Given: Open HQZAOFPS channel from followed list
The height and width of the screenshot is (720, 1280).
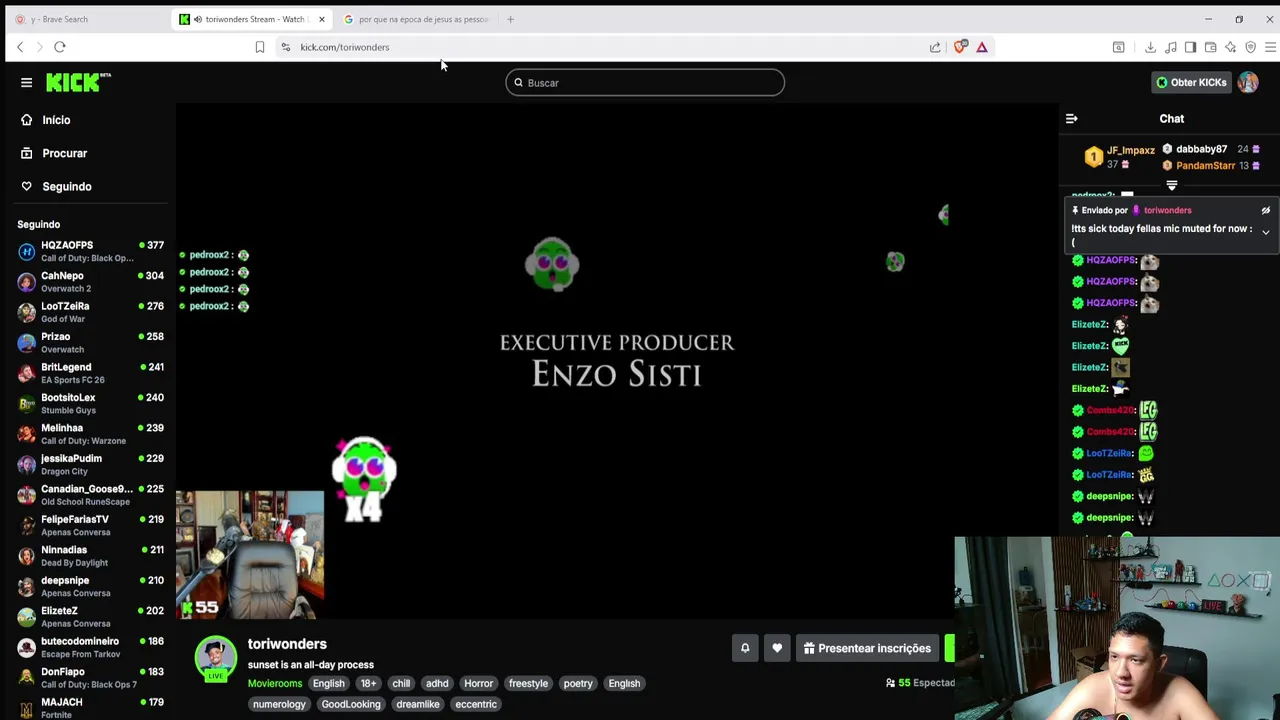Looking at the screenshot, I should tap(90, 251).
